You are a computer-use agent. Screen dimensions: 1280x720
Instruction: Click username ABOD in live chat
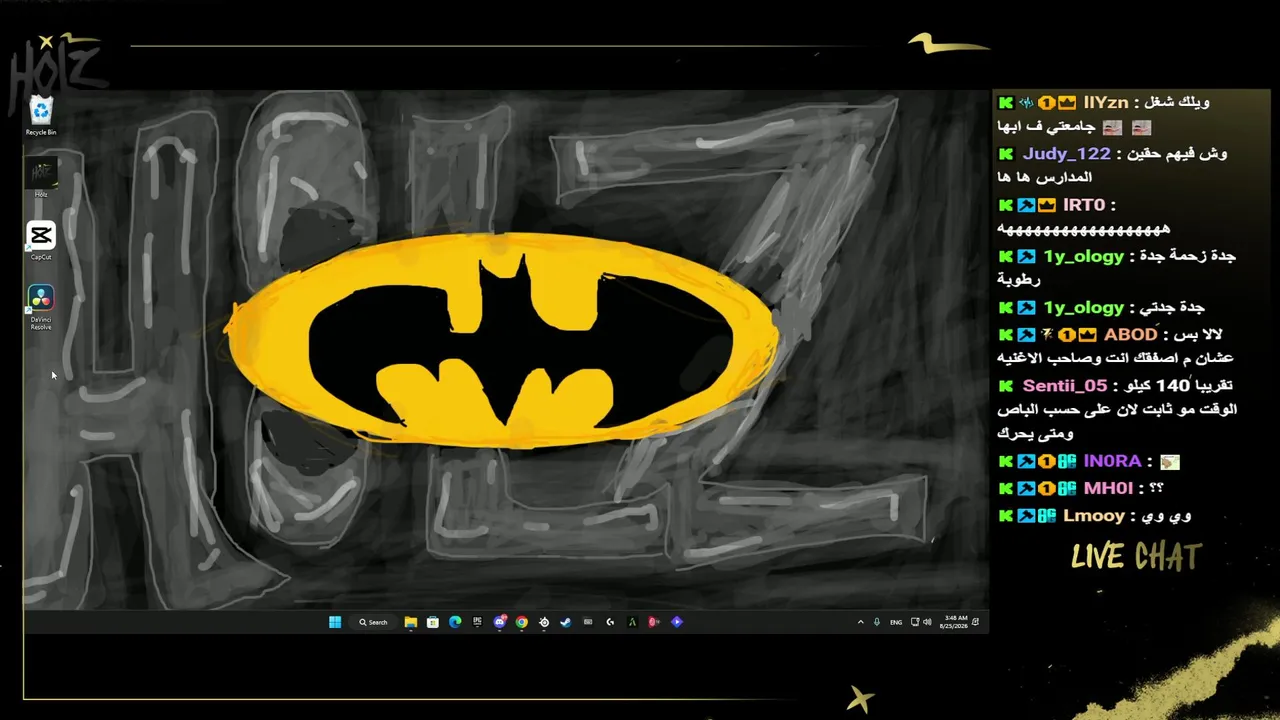click(x=1130, y=335)
